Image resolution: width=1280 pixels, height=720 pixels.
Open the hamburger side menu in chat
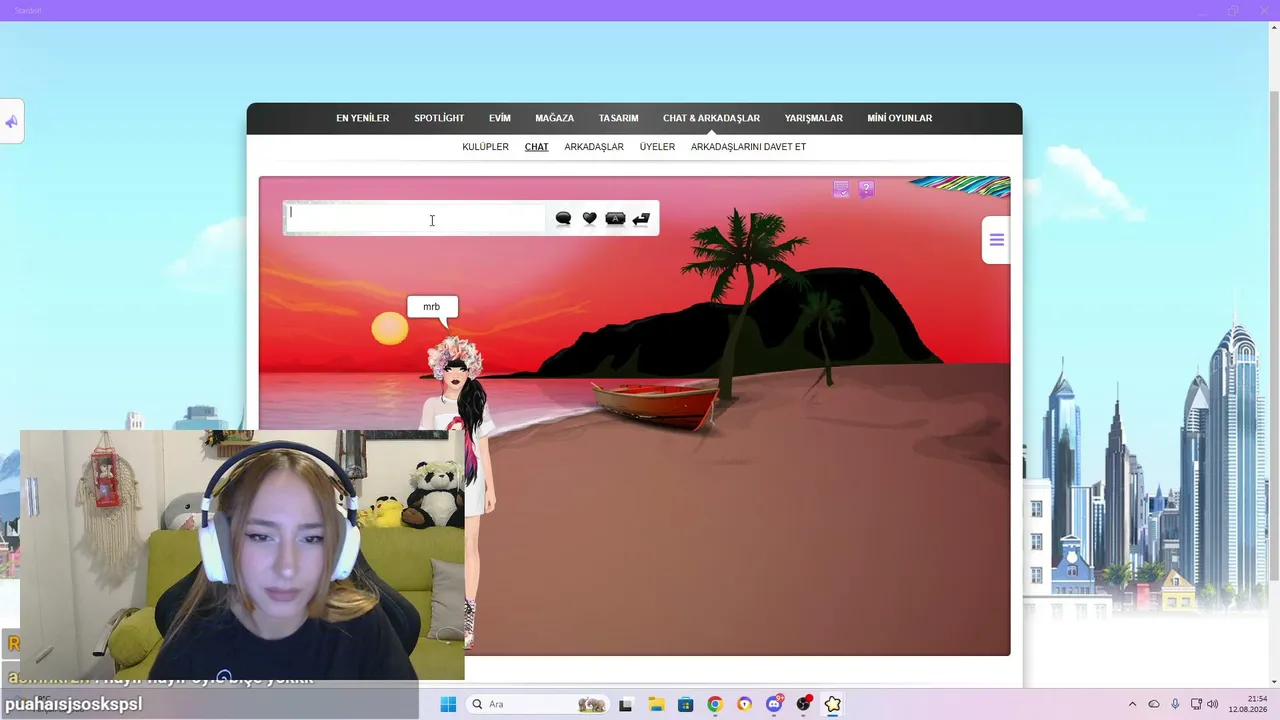coord(996,240)
